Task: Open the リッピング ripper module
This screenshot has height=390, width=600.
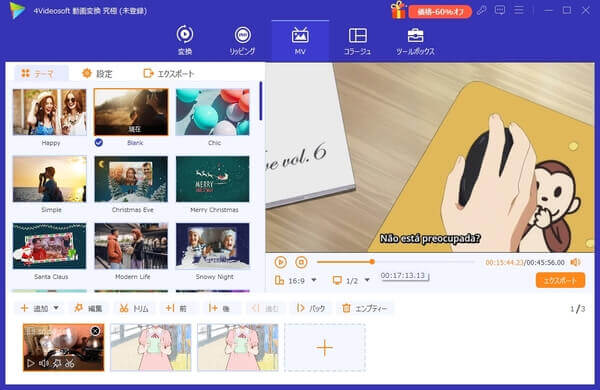Action: [x=243, y=41]
